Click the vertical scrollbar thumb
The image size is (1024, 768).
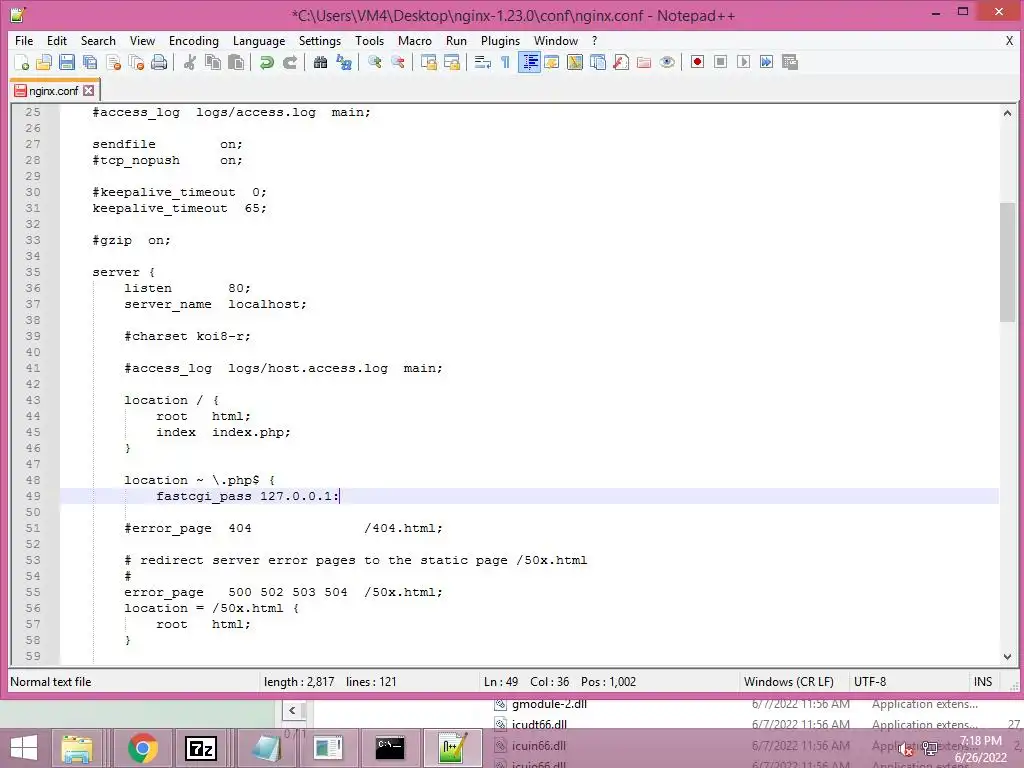[1007, 262]
